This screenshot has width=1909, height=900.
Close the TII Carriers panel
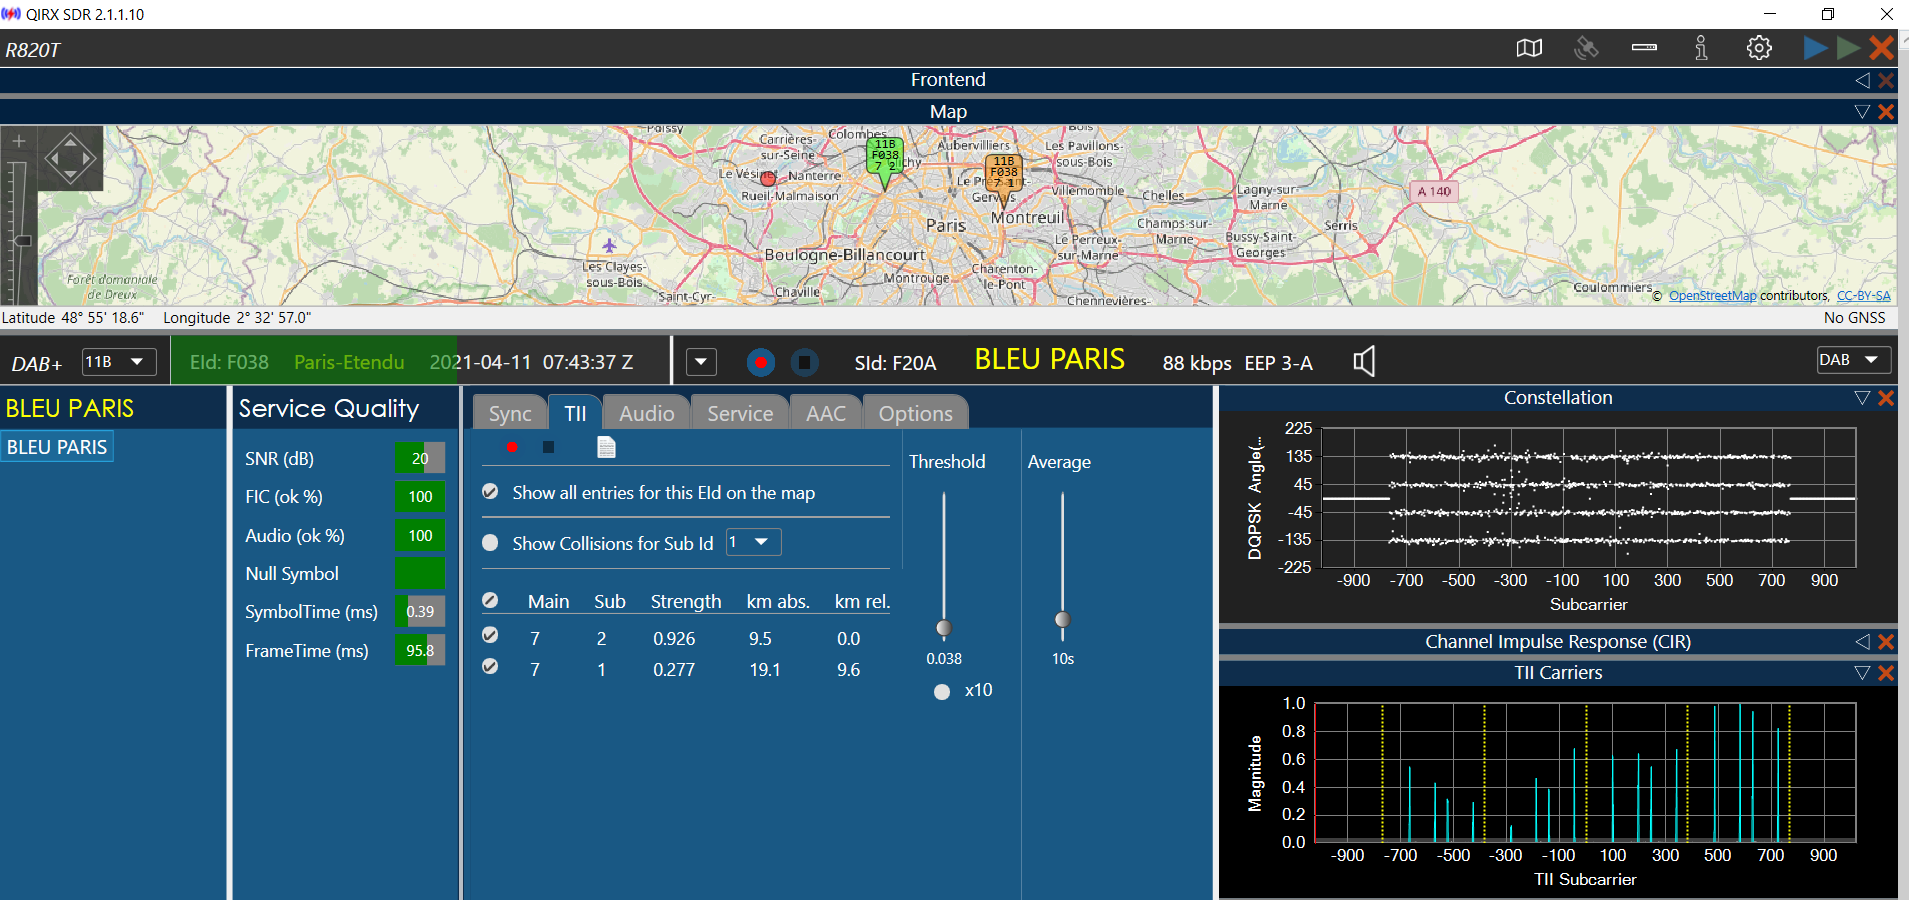(1886, 673)
